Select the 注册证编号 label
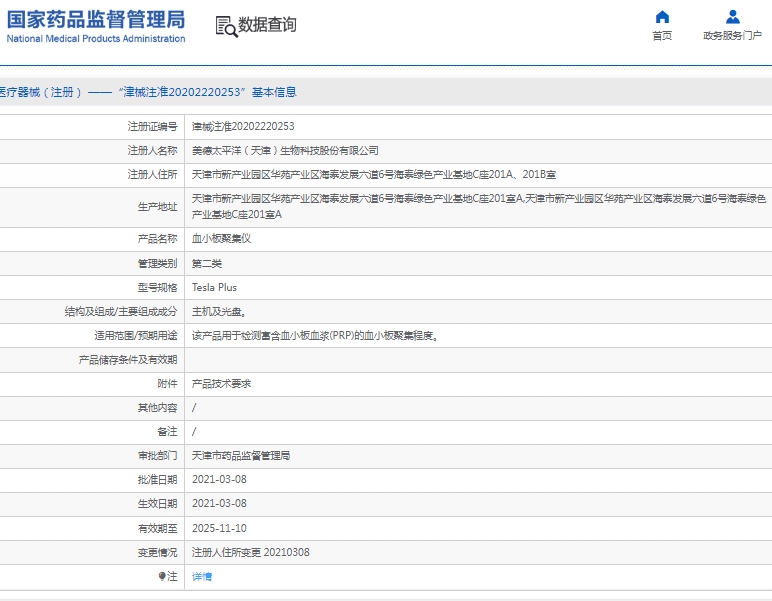Viewport: 772px width, 601px height. pos(153,127)
